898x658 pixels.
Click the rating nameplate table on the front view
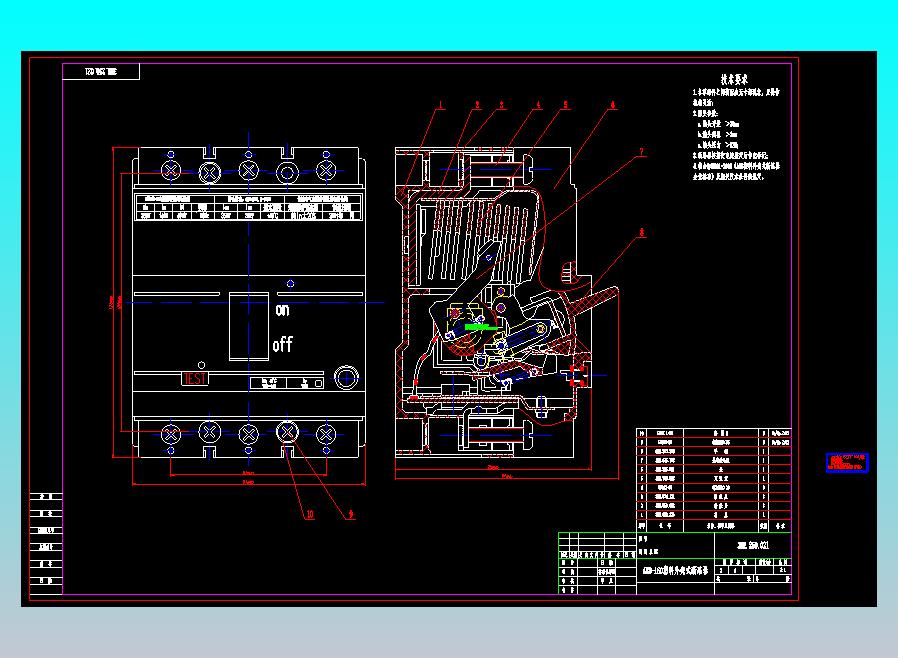point(249,207)
